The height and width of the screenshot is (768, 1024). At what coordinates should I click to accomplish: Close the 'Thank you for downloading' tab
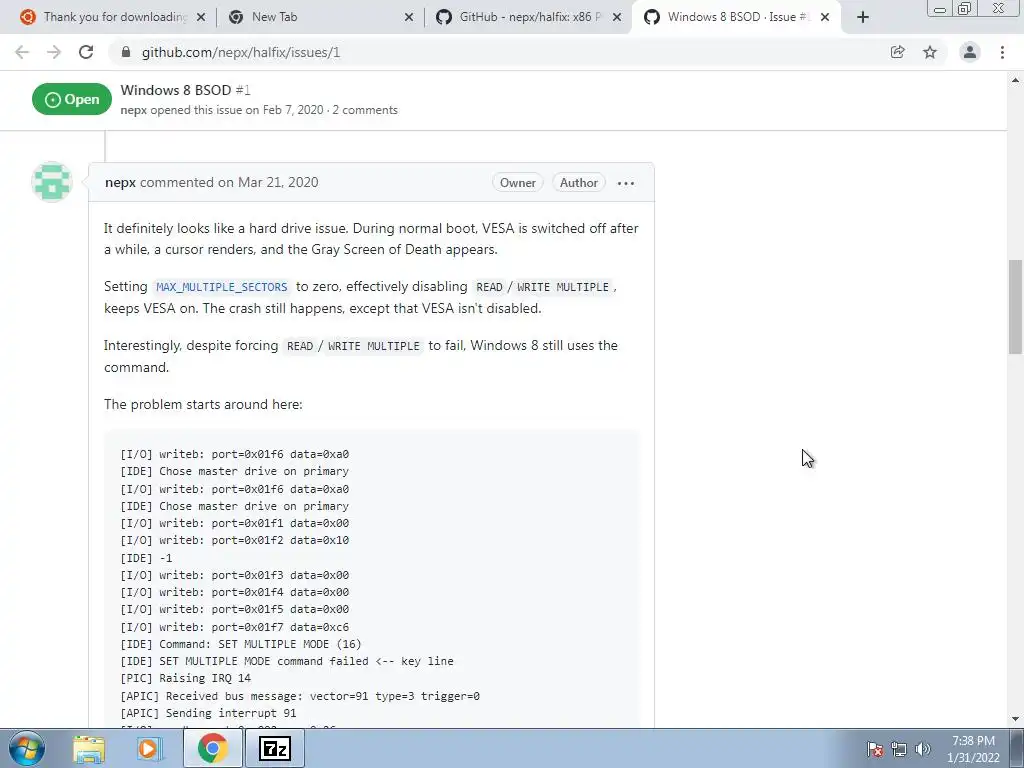click(x=201, y=18)
